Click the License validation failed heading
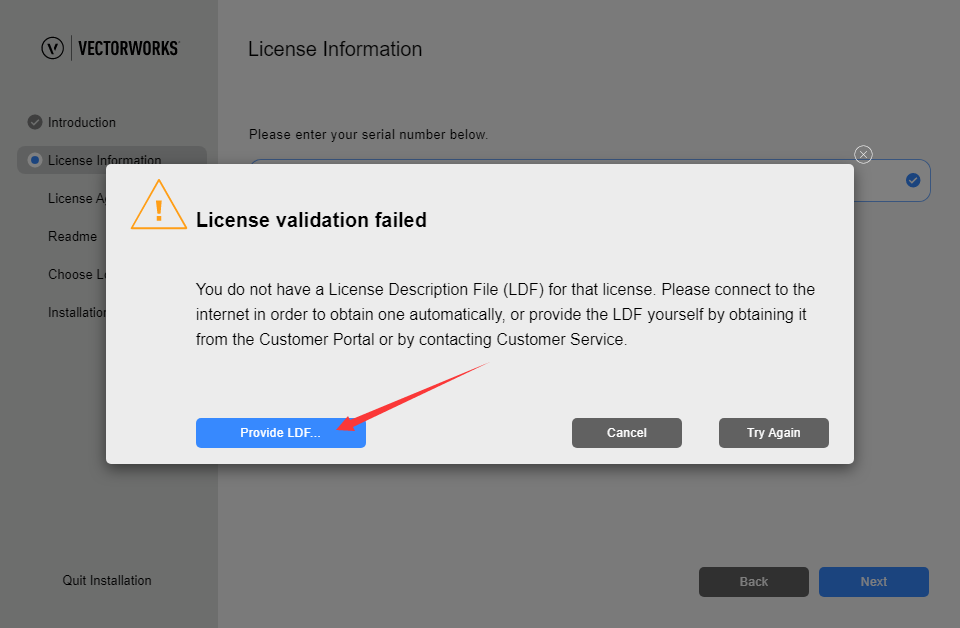 (x=311, y=220)
